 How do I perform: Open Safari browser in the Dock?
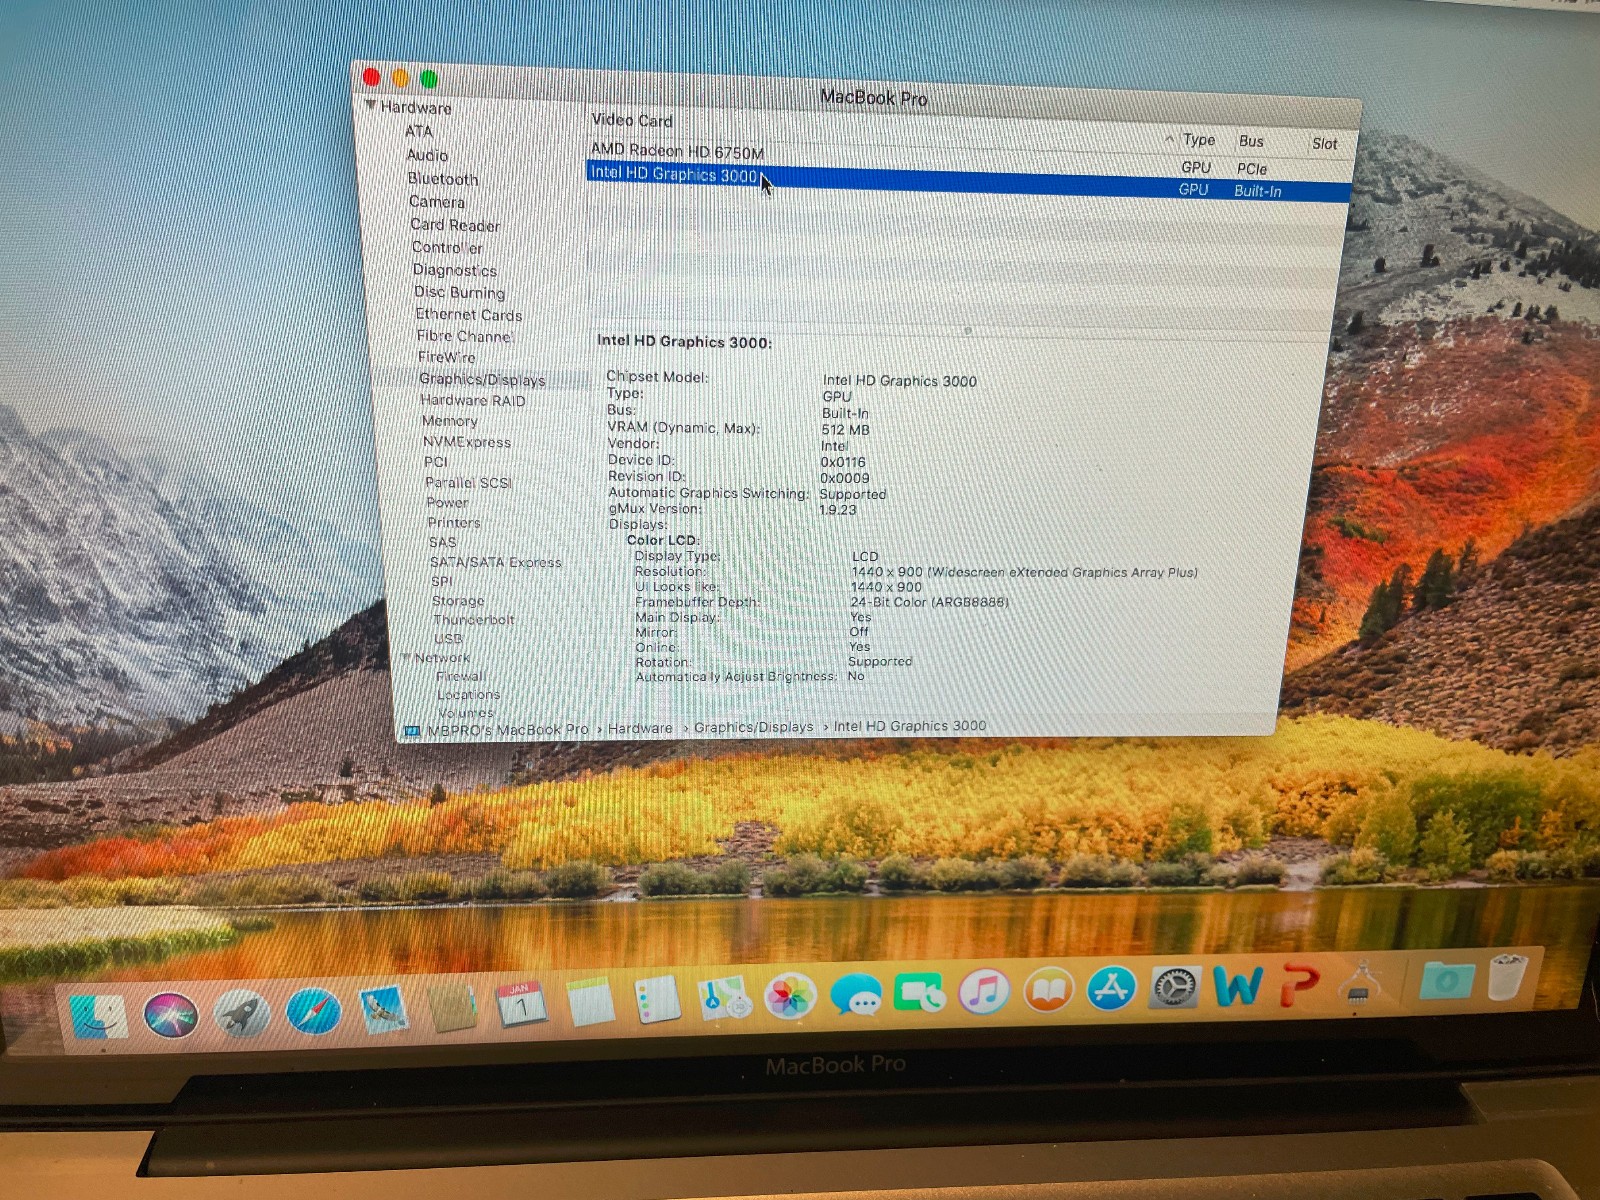[313, 1012]
